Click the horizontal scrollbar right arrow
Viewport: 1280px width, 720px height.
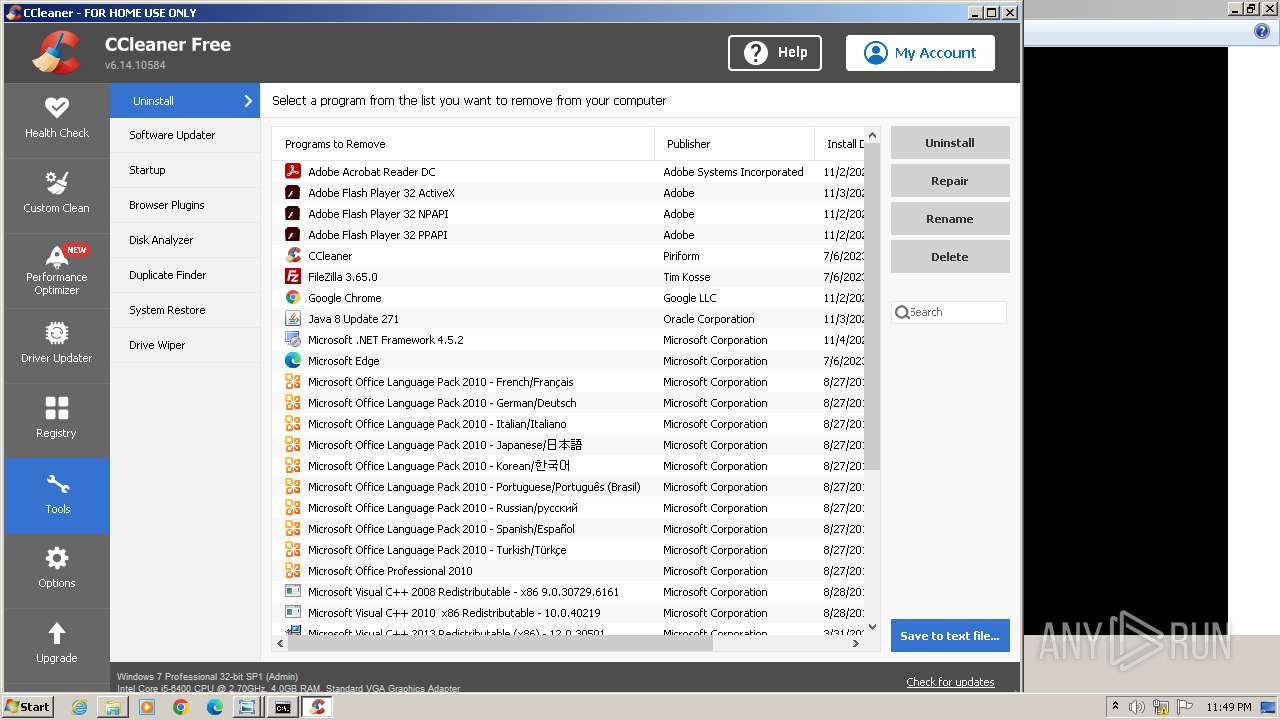coord(856,643)
